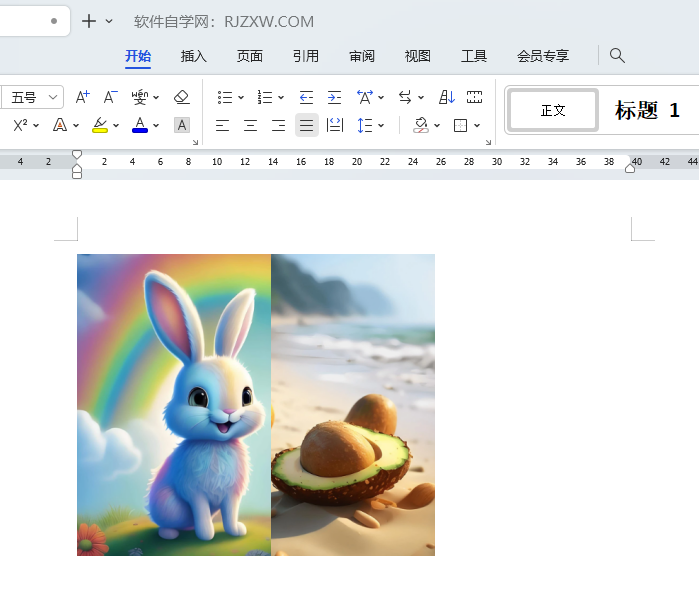Image resolution: width=699 pixels, height=598 pixels.
Task: Click the first-line indent ruler marker
Action: pyautogui.click(x=77, y=155)
